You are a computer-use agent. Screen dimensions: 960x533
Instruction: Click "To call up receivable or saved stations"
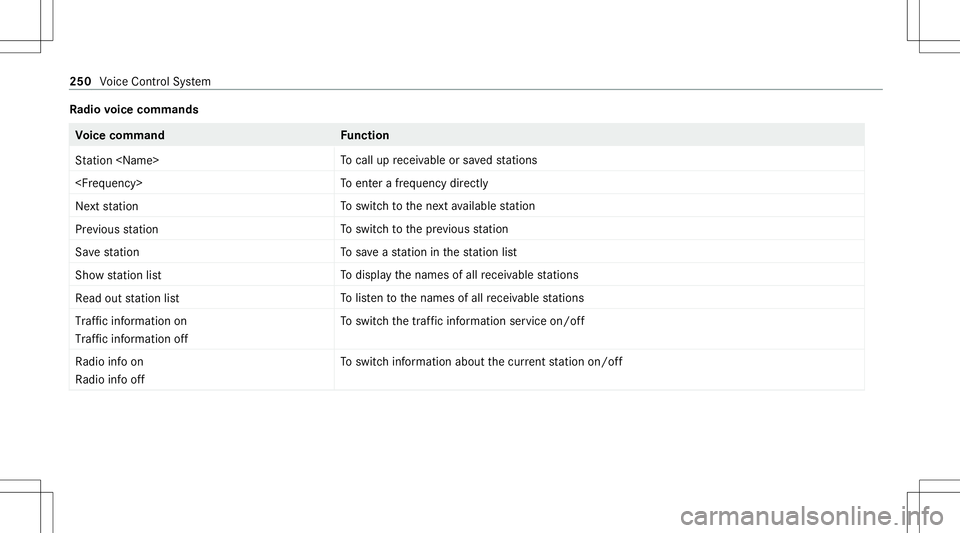[439, 160]
